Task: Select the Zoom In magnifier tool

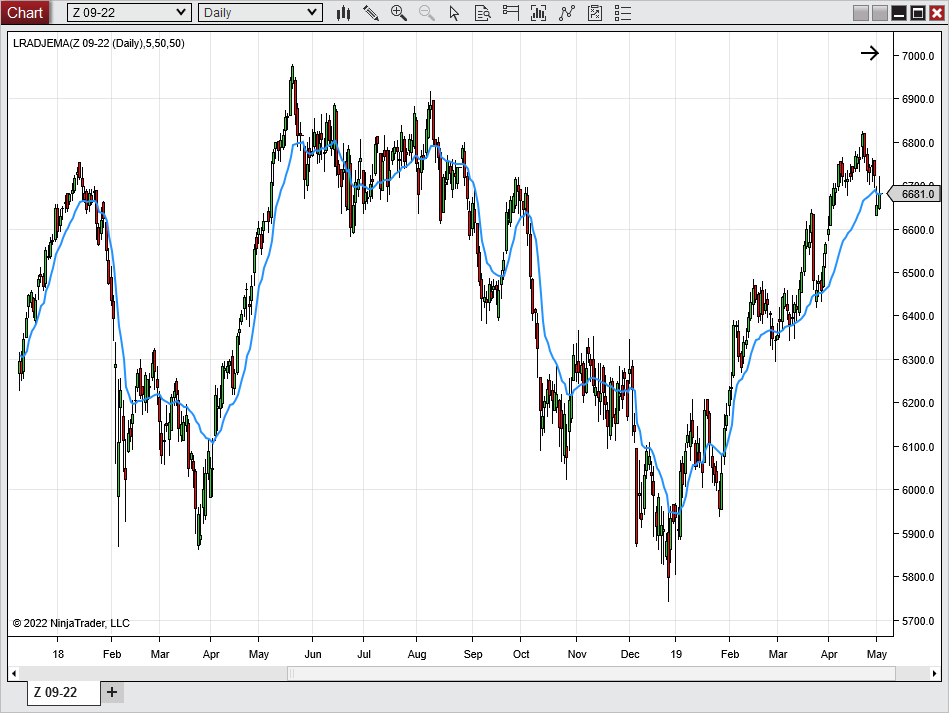Action: [397, 13]
